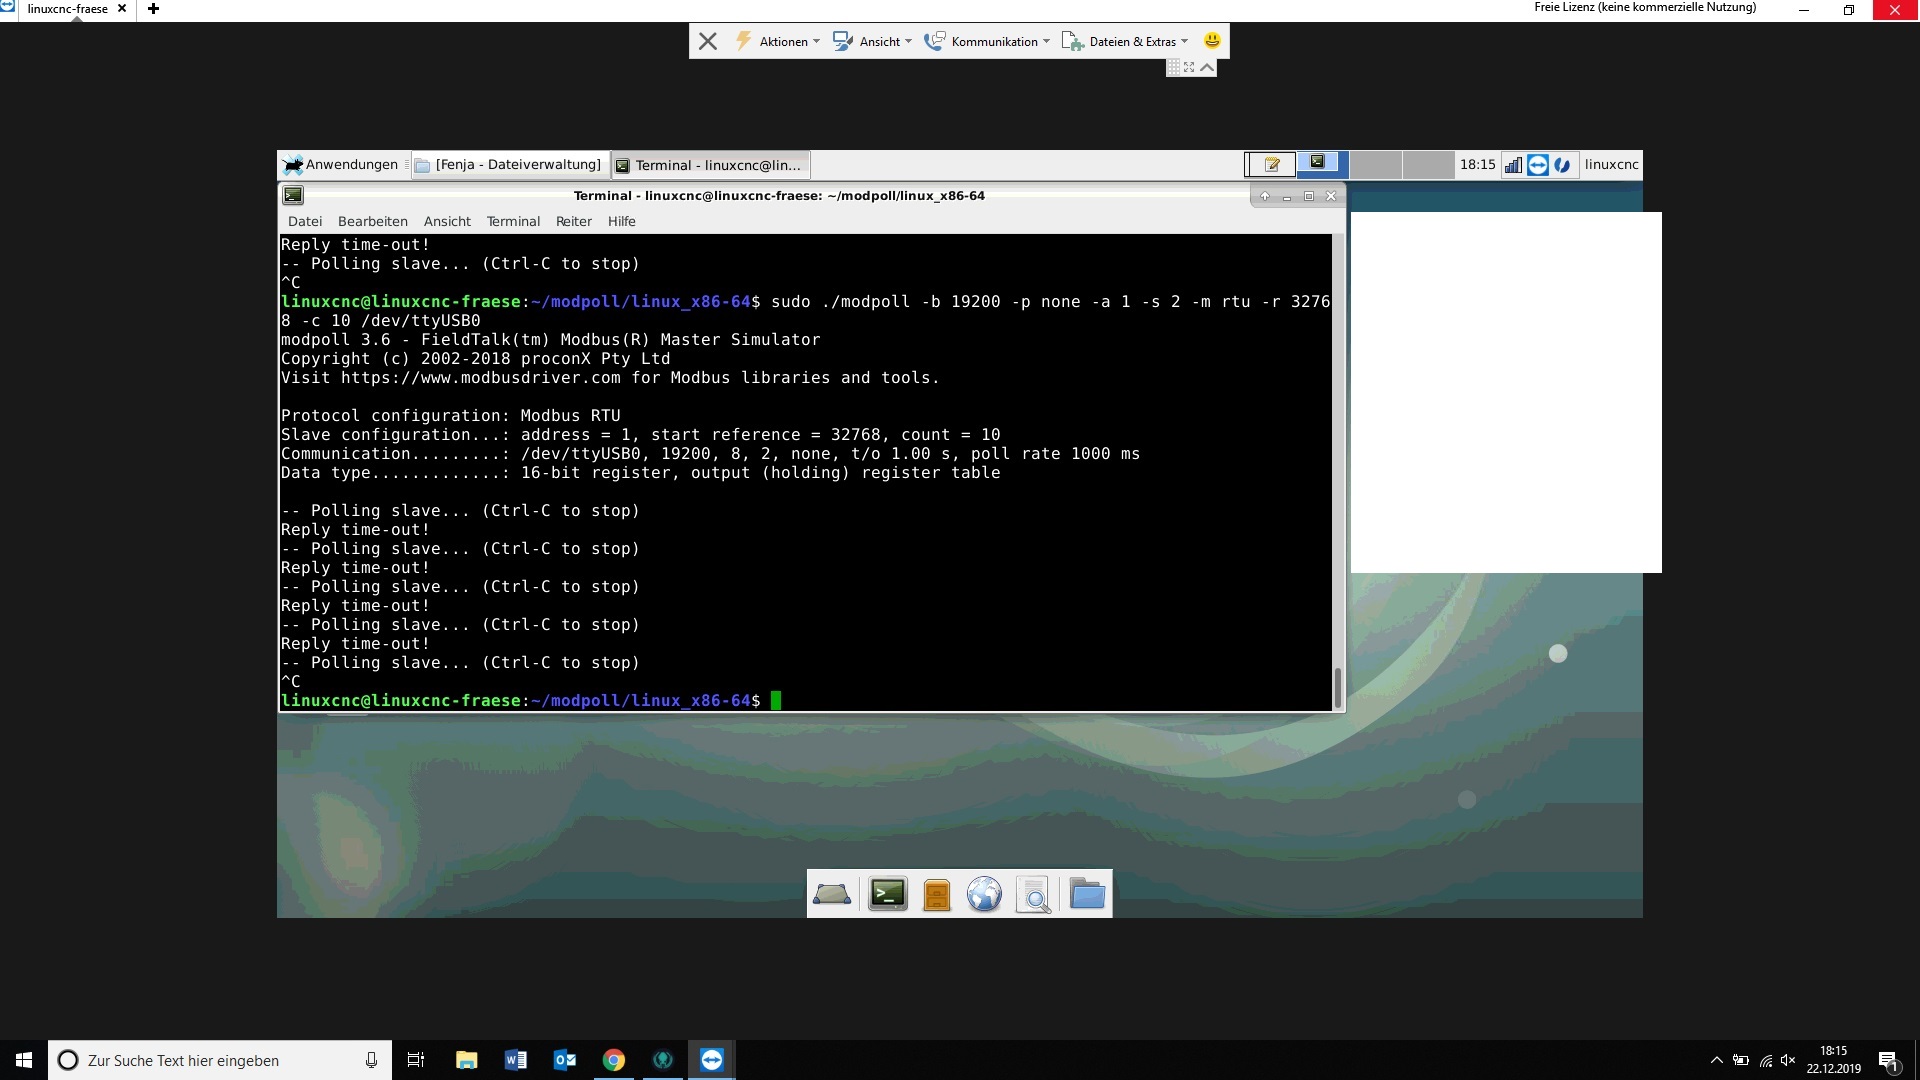The width and height of the screenshot is (1920, 1080).
Task: Select the third empty workspace
Action: tap(1375, 165)
